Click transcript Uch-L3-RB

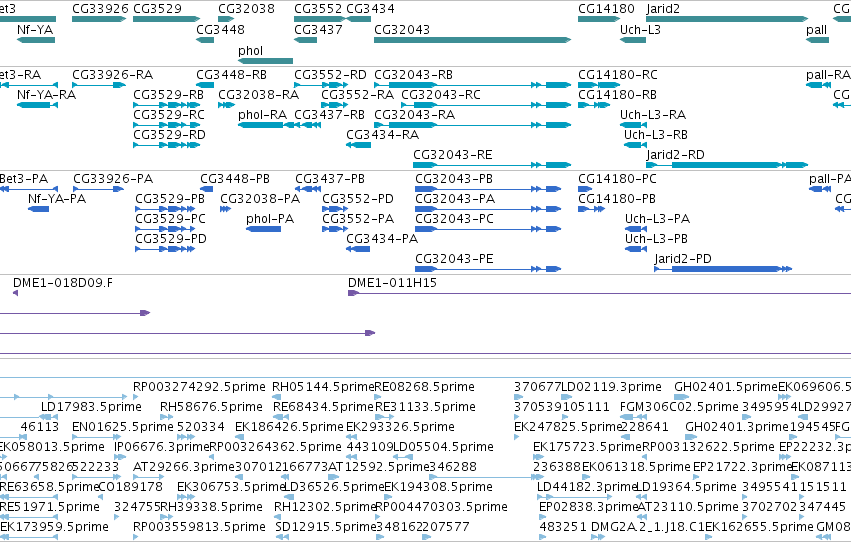(656, 135)
